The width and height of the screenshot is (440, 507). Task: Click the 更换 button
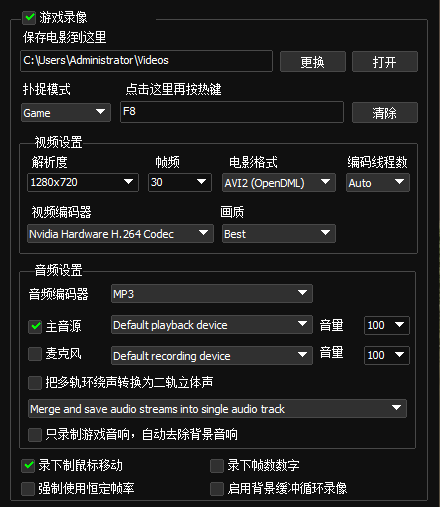313,62
